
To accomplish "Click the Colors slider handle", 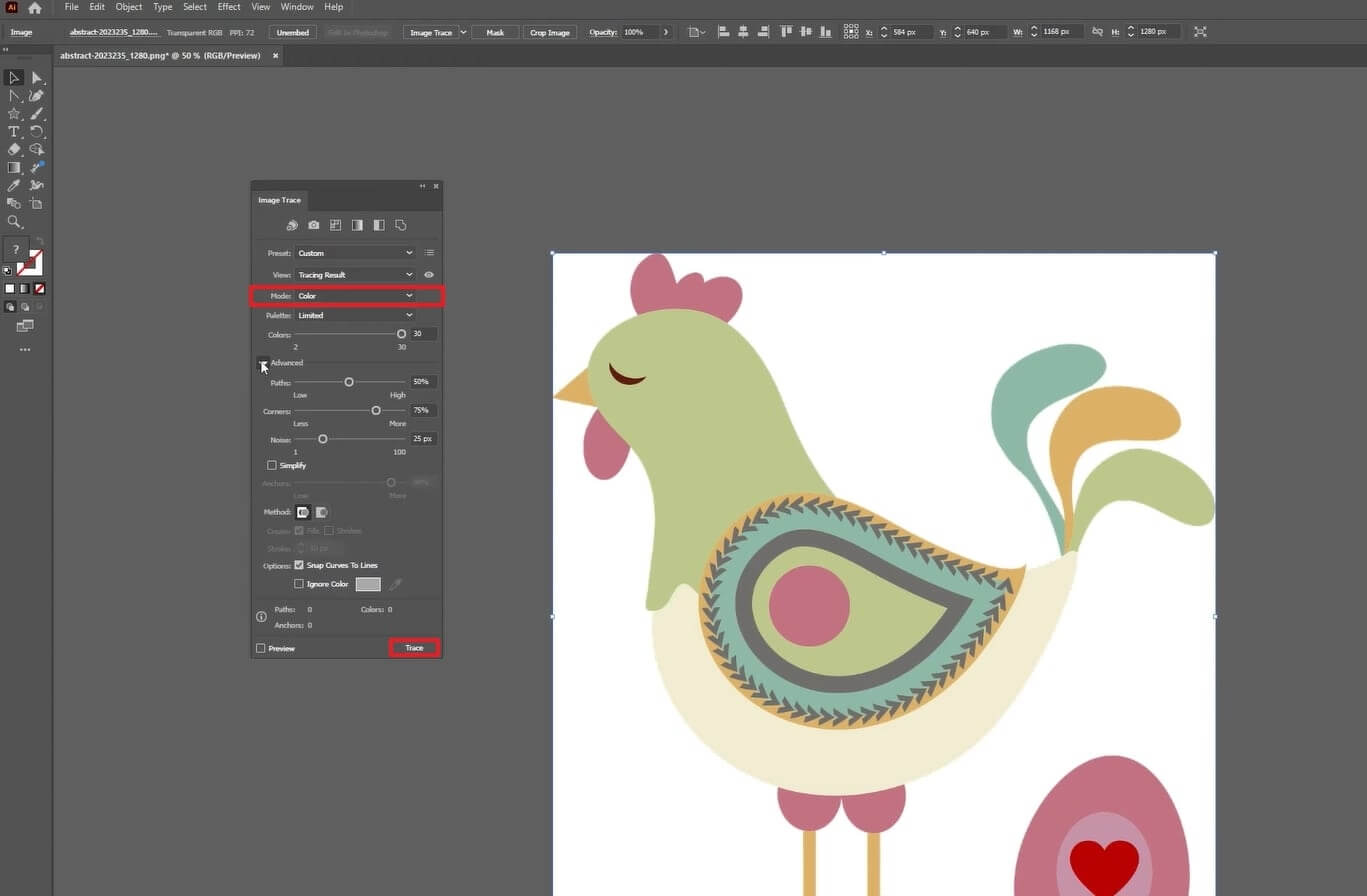I will coord(401,334).
